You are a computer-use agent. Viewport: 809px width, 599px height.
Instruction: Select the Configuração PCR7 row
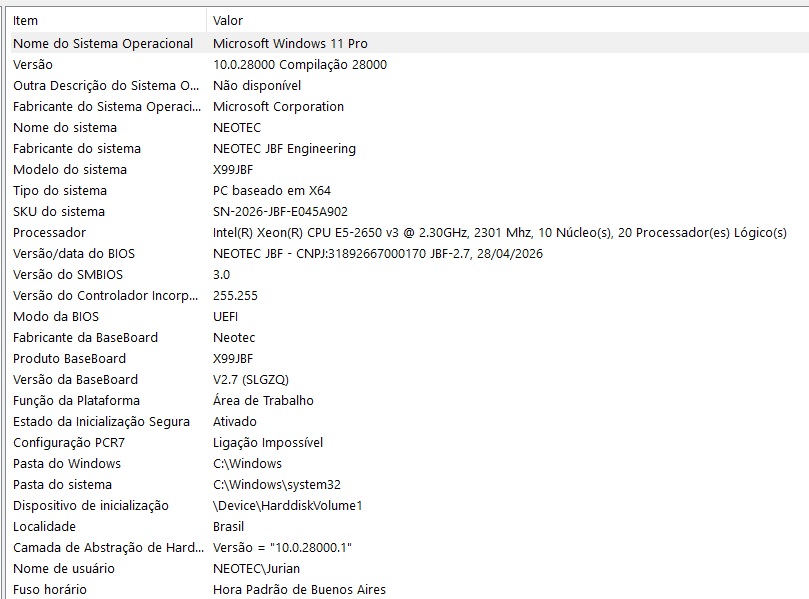69,443
